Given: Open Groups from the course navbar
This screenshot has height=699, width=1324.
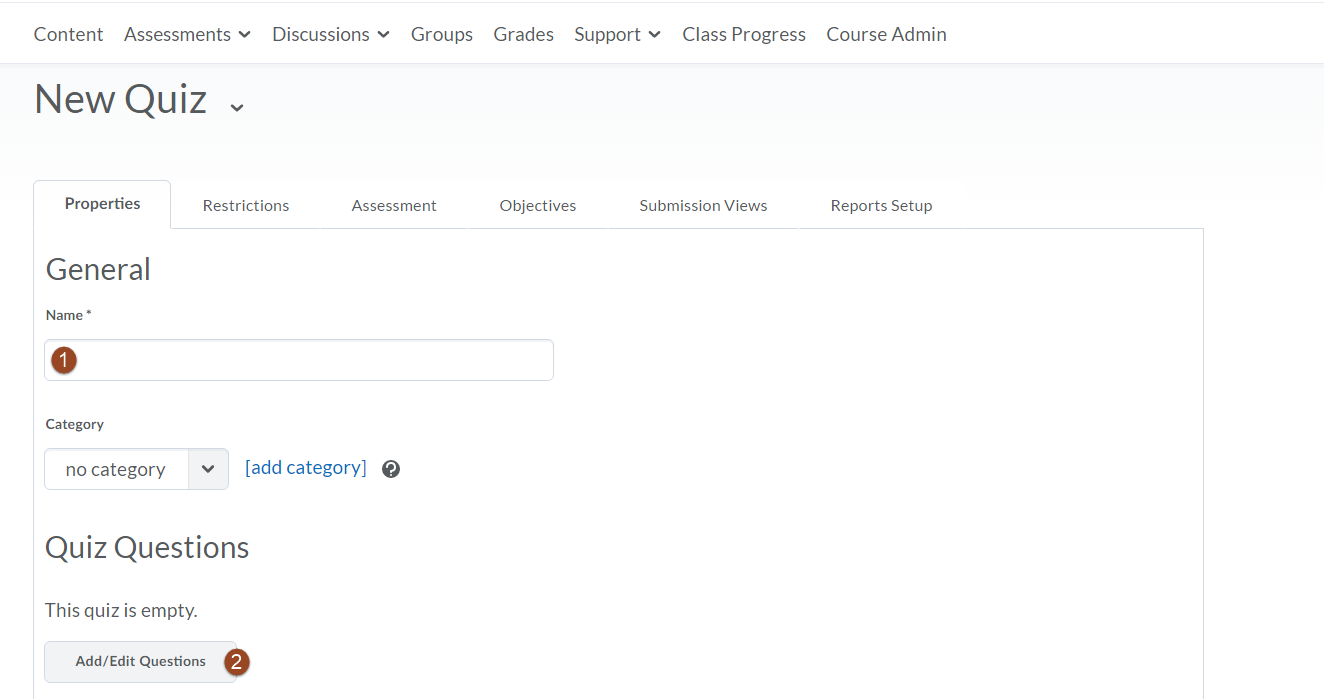Looking at the screenshot, I should coord(442,34).
